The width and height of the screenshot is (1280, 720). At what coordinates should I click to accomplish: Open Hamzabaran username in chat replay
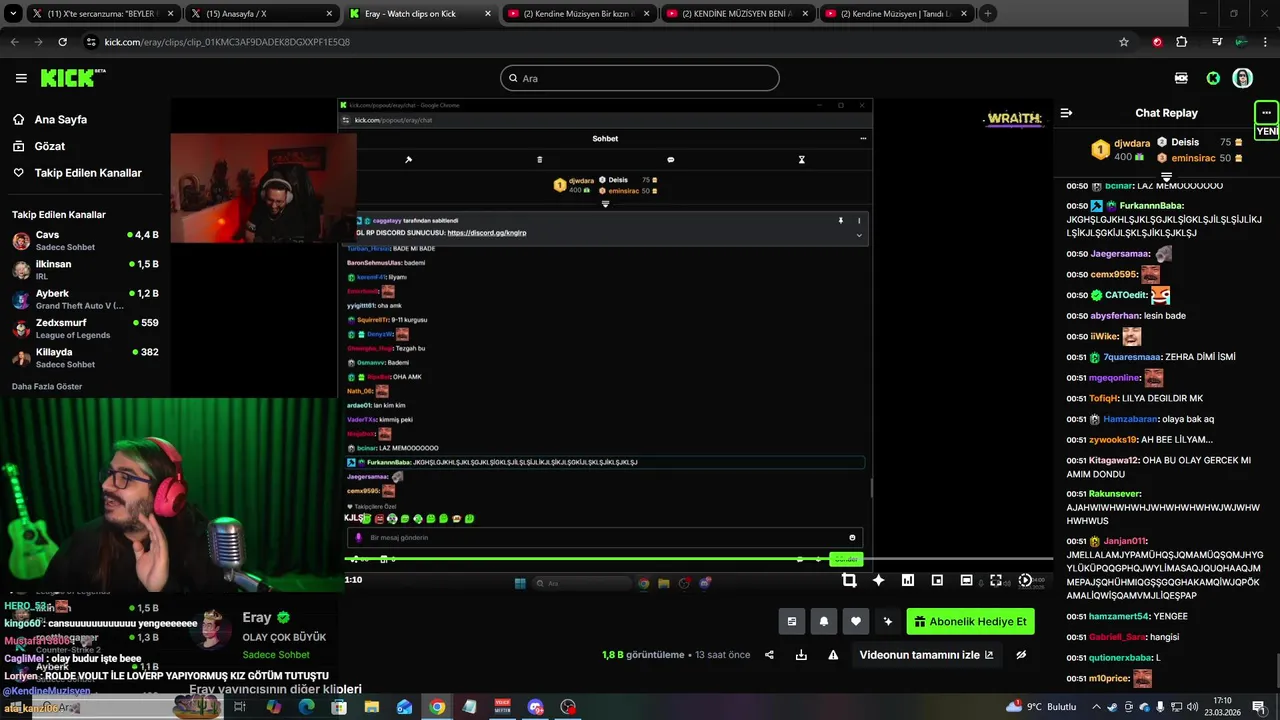tap(1130, 419)
